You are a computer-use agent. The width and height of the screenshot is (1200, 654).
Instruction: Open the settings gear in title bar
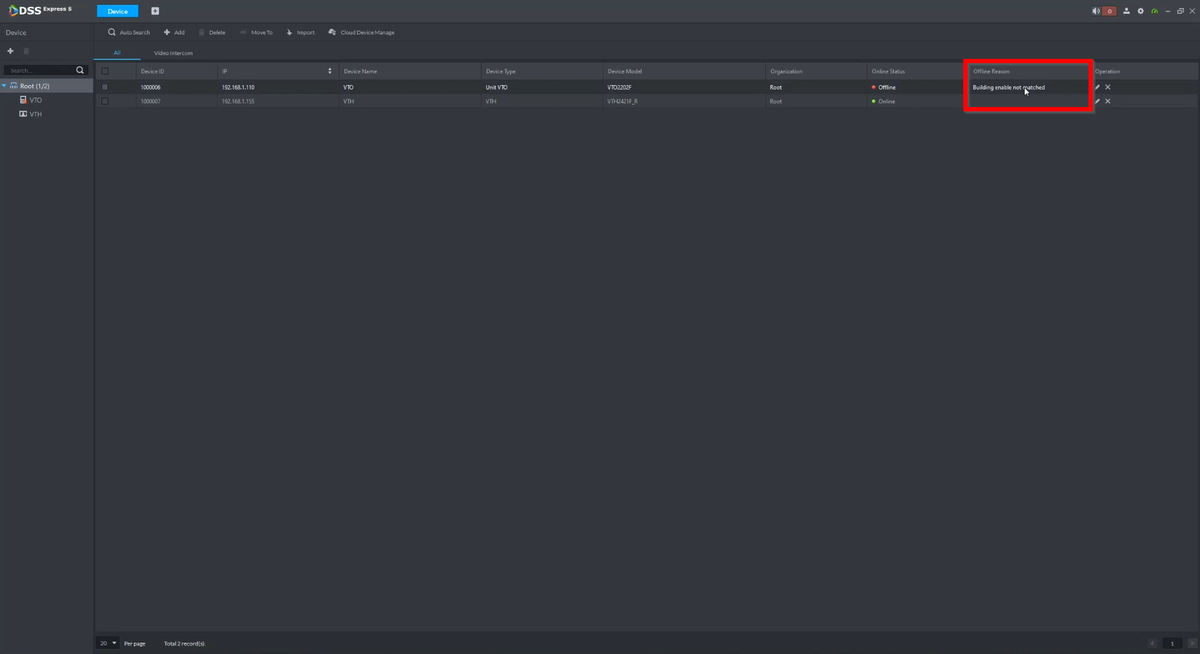coord(1140,11)
